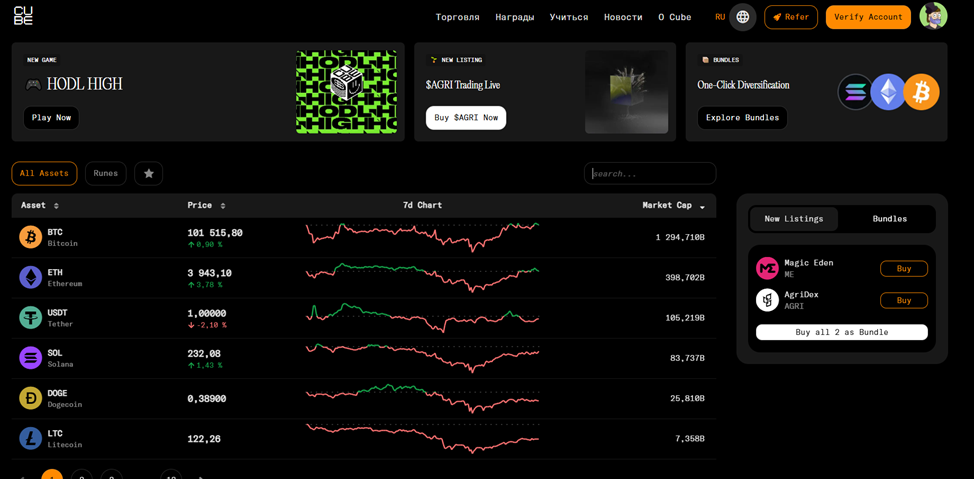Viewport: 974px width, 479px height.
Task: Open the Solana 7d chart
Action: [422, 358]
